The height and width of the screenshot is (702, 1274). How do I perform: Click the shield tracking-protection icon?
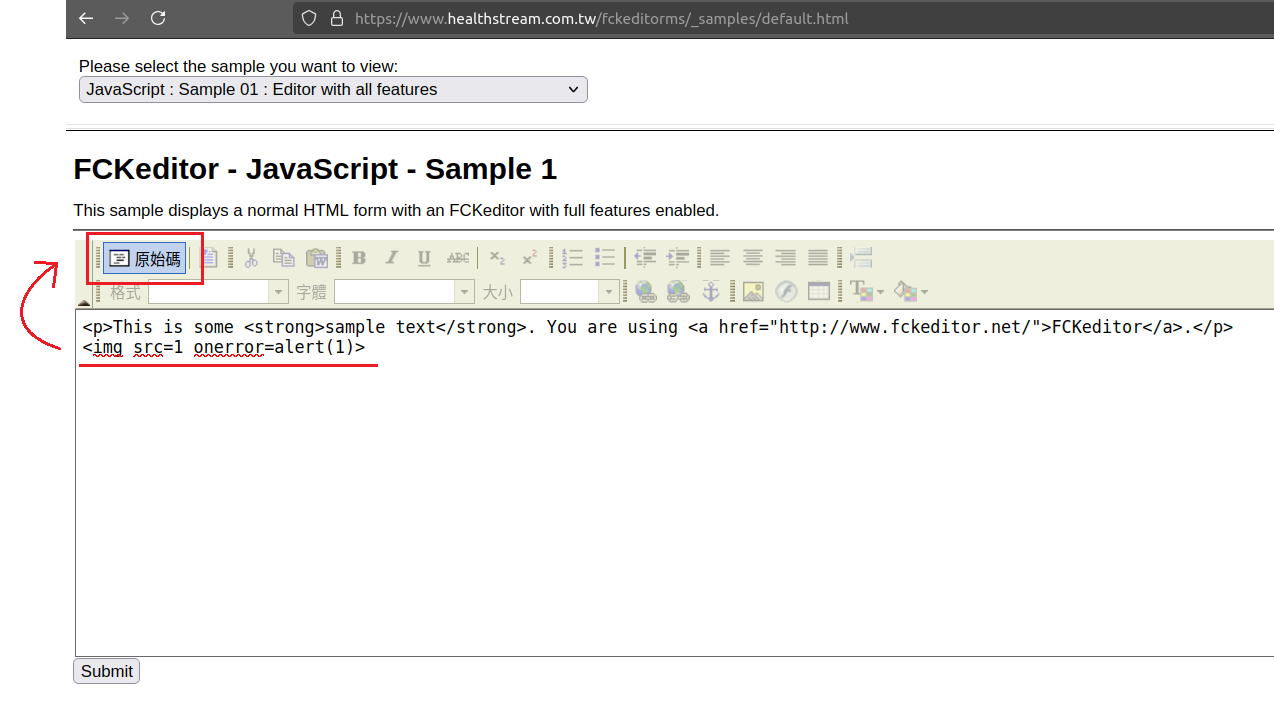click(x=309, y=18)
